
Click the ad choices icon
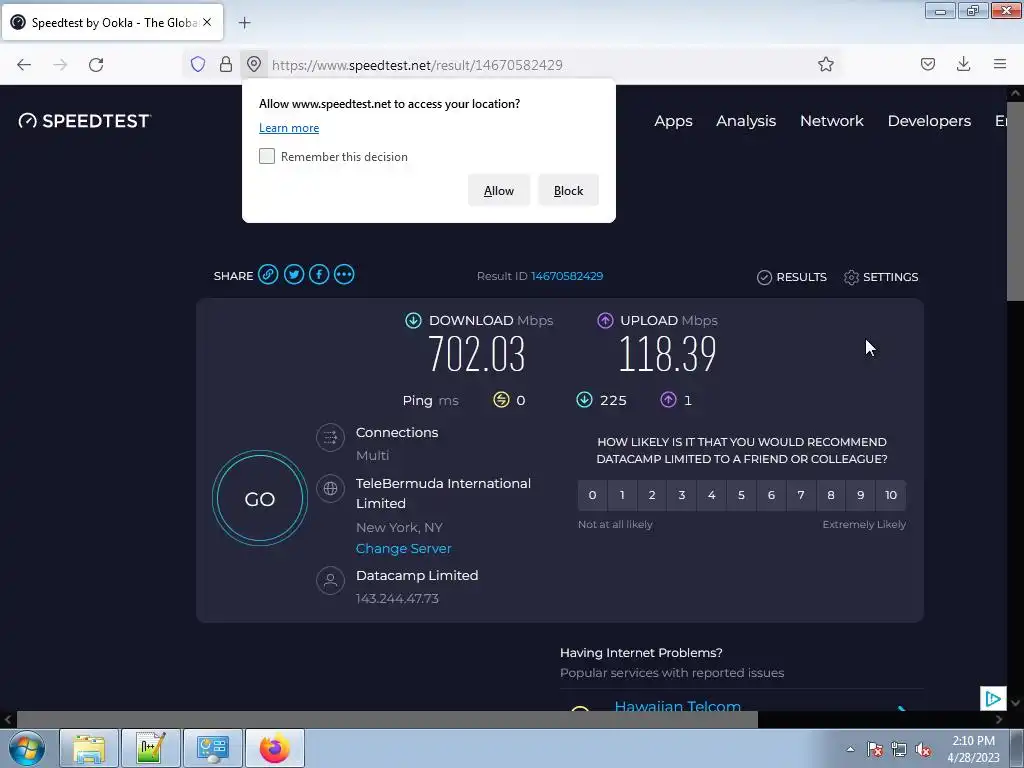point(993,699)
